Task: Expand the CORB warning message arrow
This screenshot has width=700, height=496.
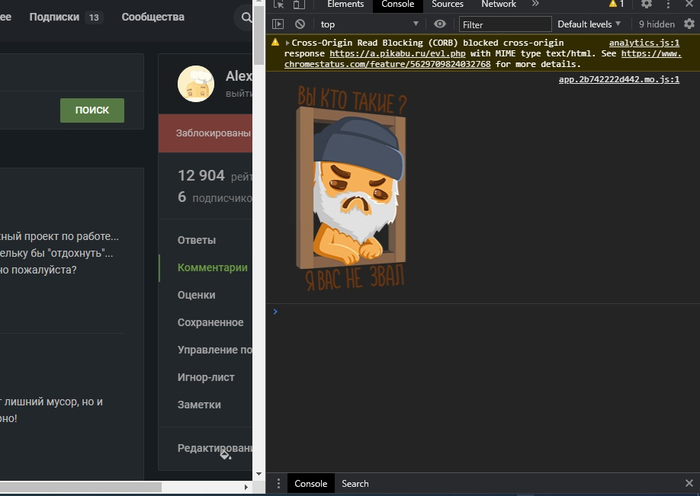Action: pos(288,44)
